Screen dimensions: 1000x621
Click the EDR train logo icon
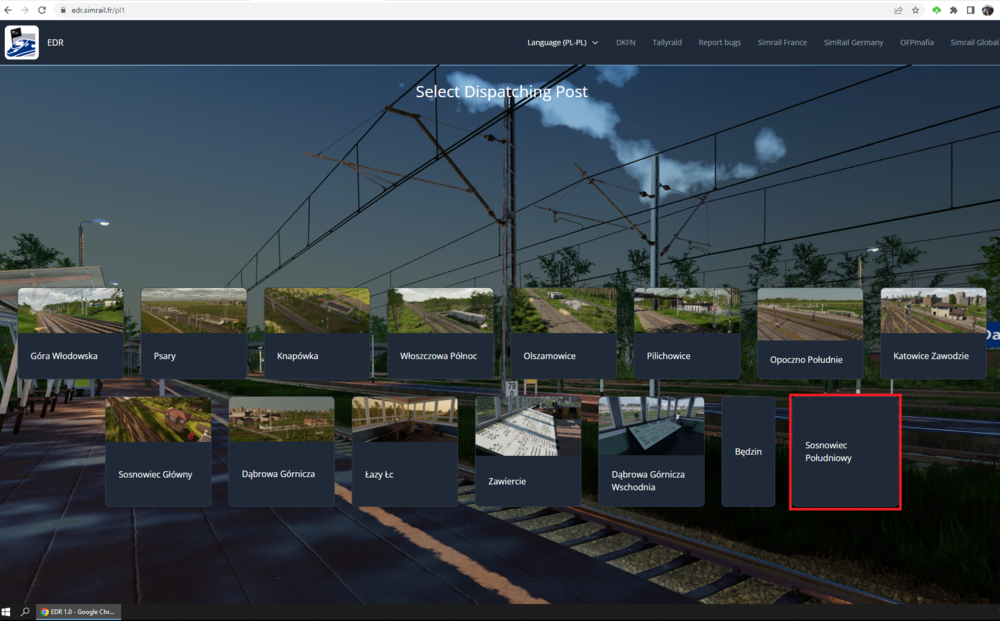coord(21,43)
